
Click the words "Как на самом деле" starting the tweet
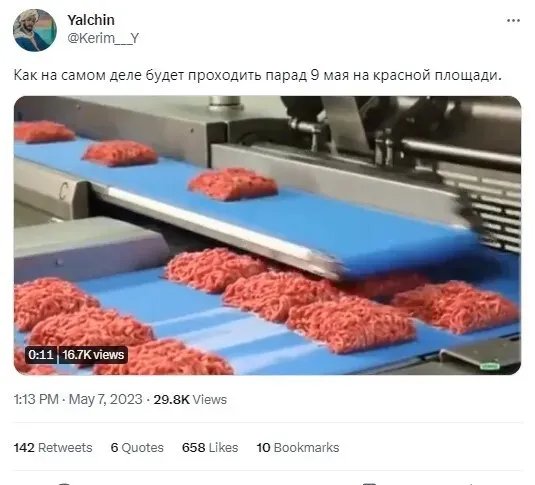pos(77,75)
